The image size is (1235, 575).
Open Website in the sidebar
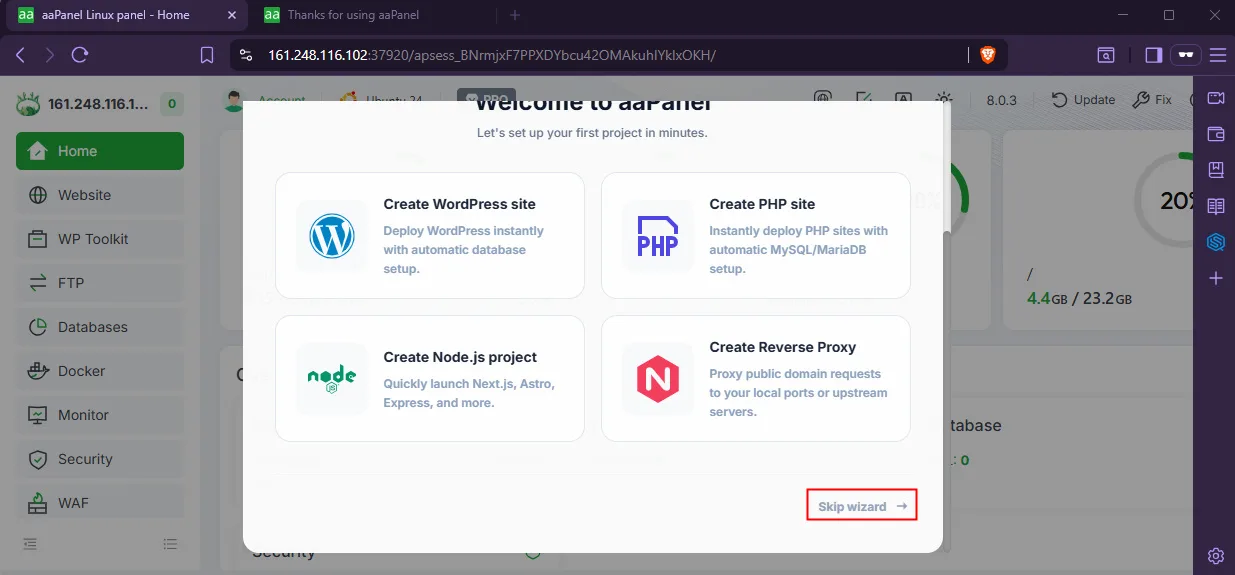100,195
